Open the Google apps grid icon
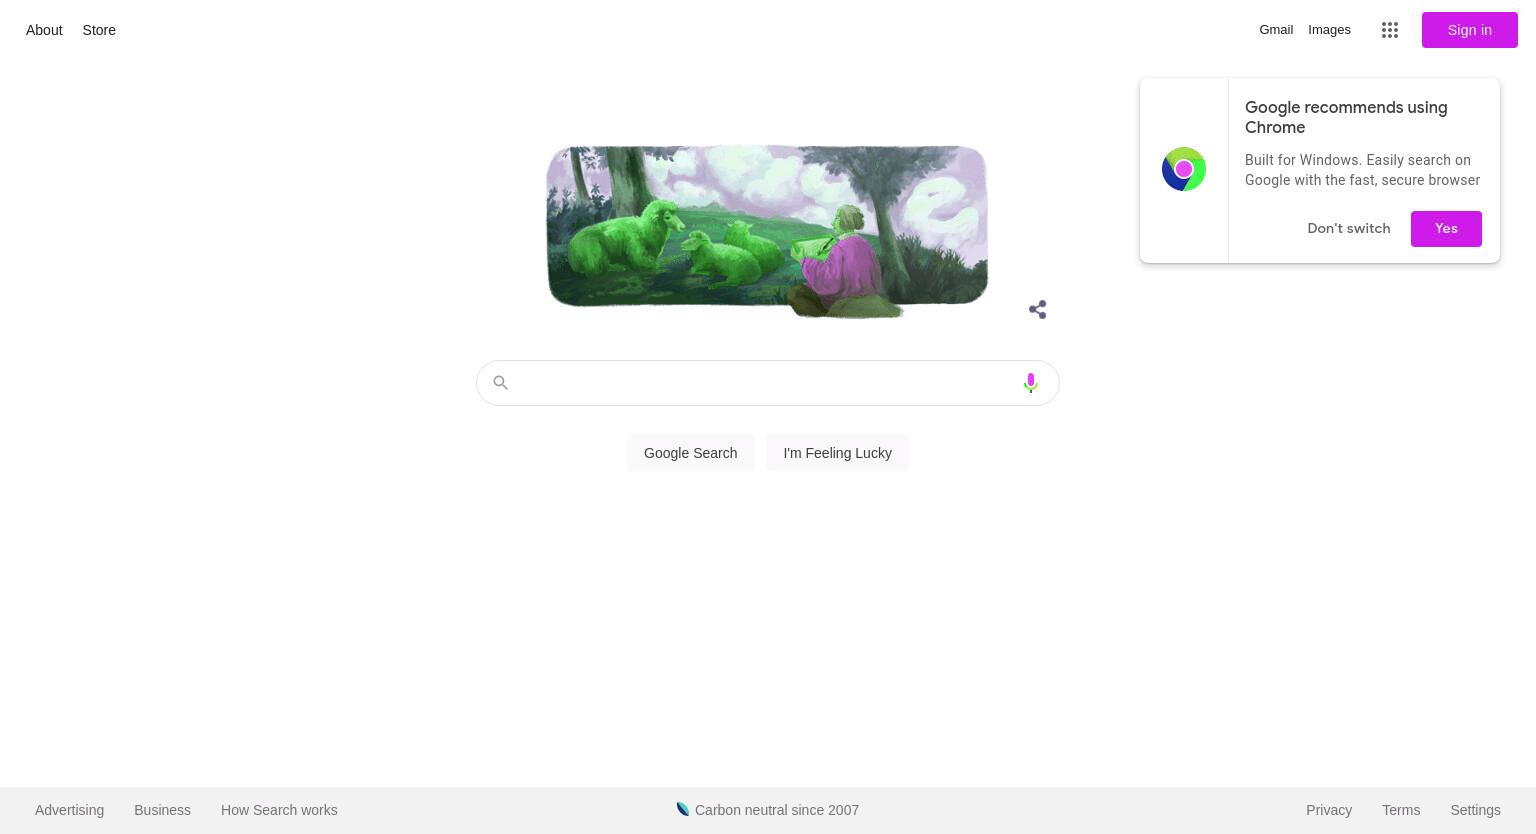 1390,30
